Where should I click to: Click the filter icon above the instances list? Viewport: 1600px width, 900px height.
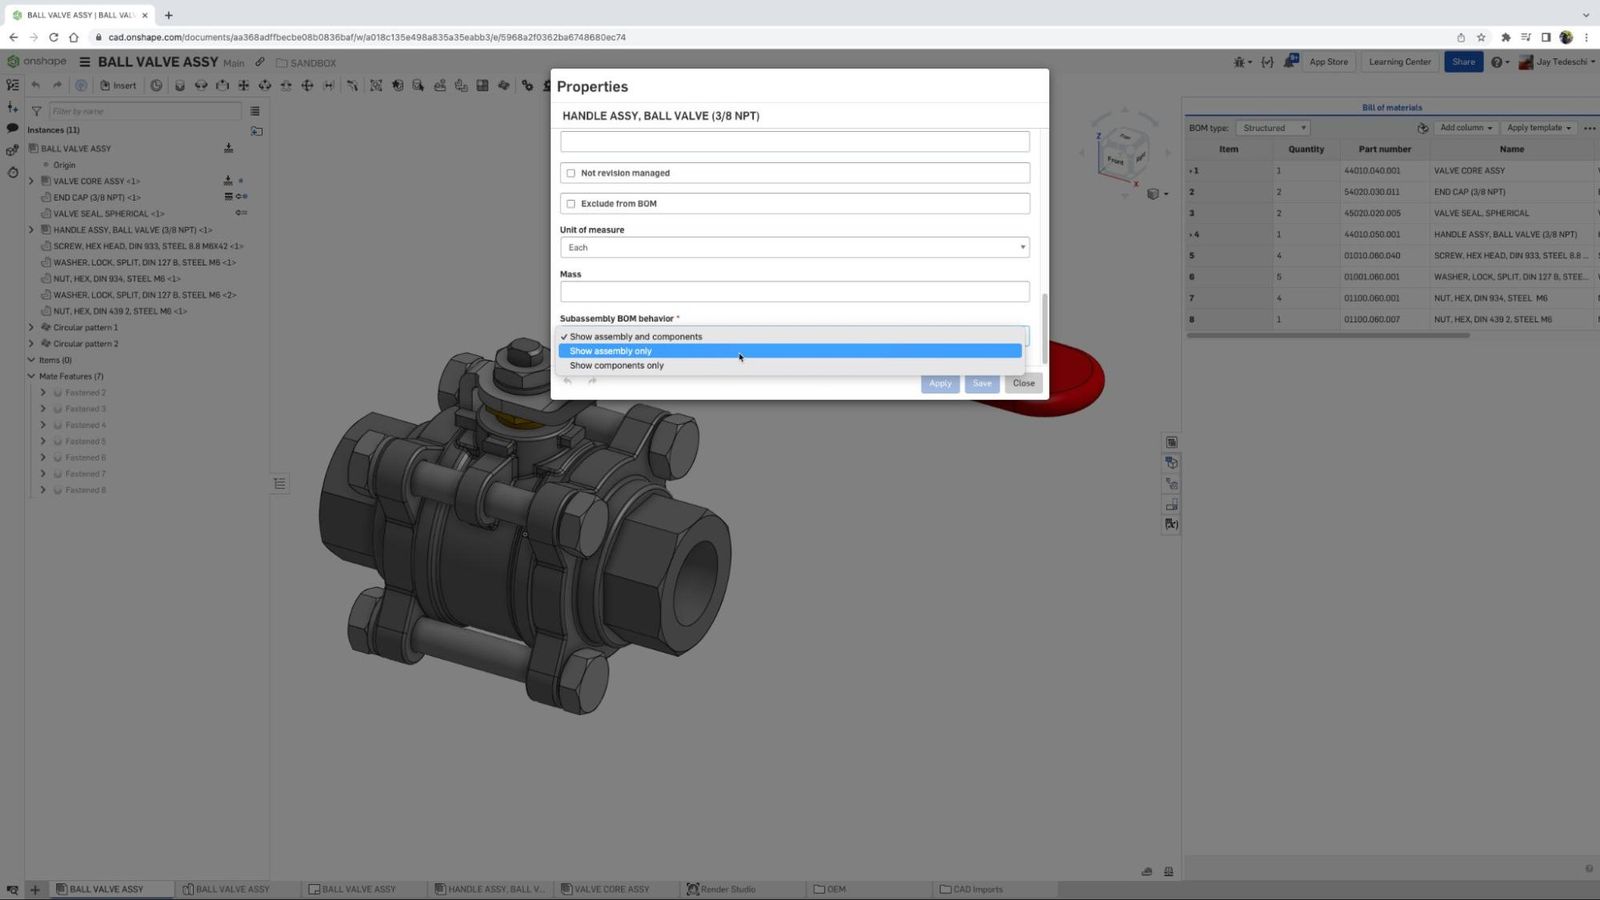click(36, 111)
